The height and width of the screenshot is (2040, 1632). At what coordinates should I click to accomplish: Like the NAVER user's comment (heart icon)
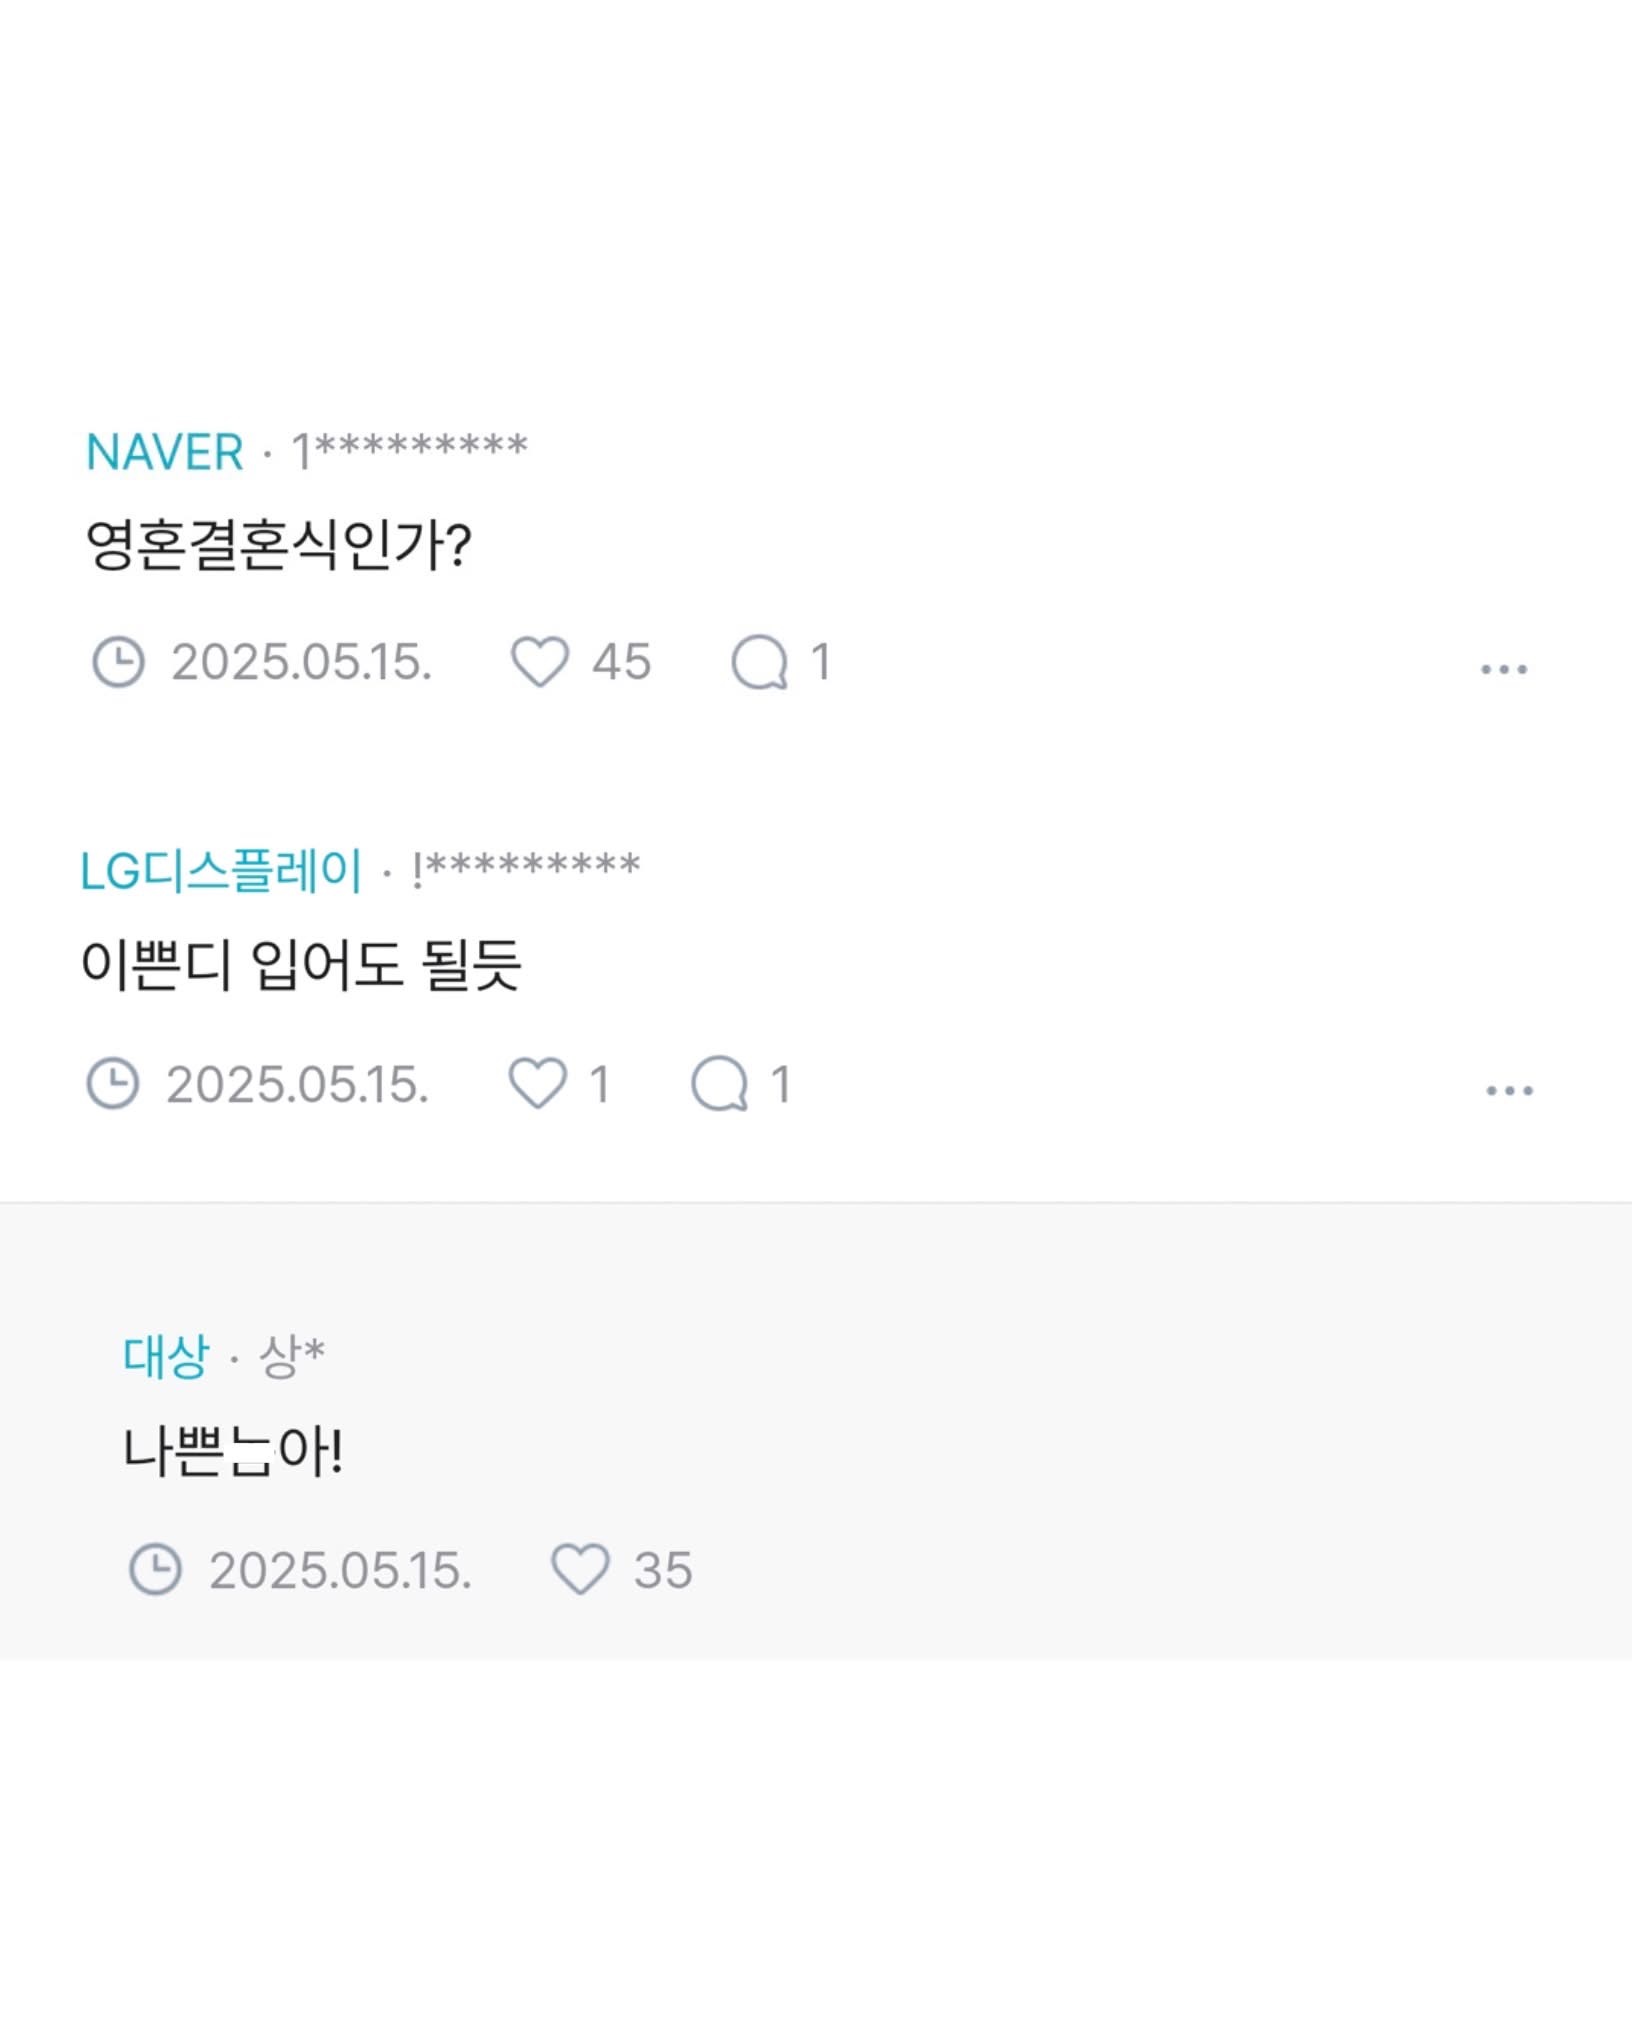tap(540, 662)
